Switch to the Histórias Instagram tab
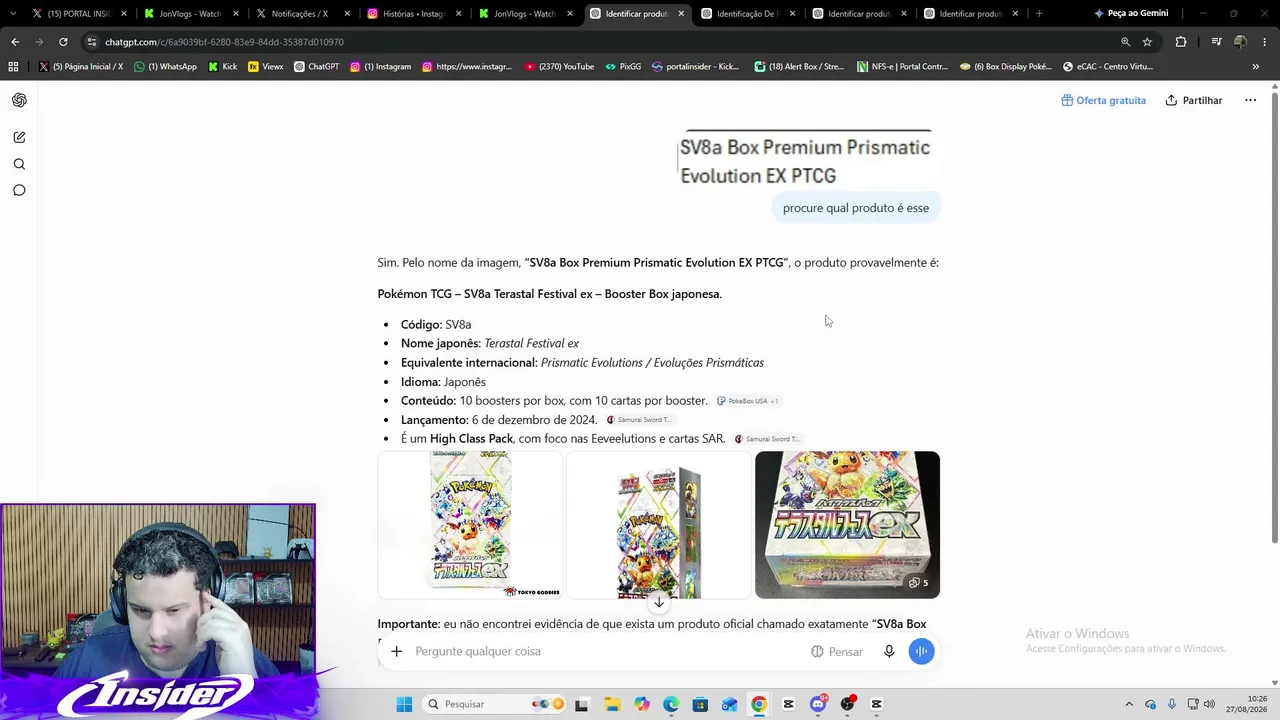 (x=415, y=14)
